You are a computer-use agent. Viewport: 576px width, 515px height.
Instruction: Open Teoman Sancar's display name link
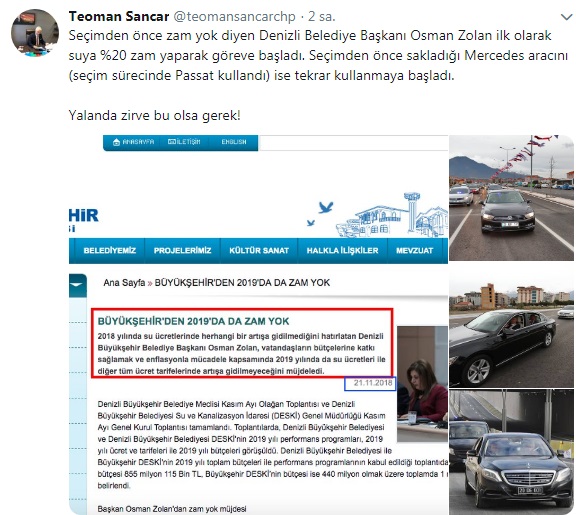119,17
